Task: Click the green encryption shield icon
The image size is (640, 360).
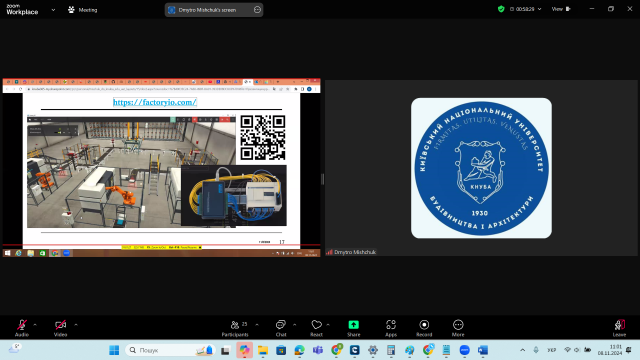Action: click(x=501, y=9)
